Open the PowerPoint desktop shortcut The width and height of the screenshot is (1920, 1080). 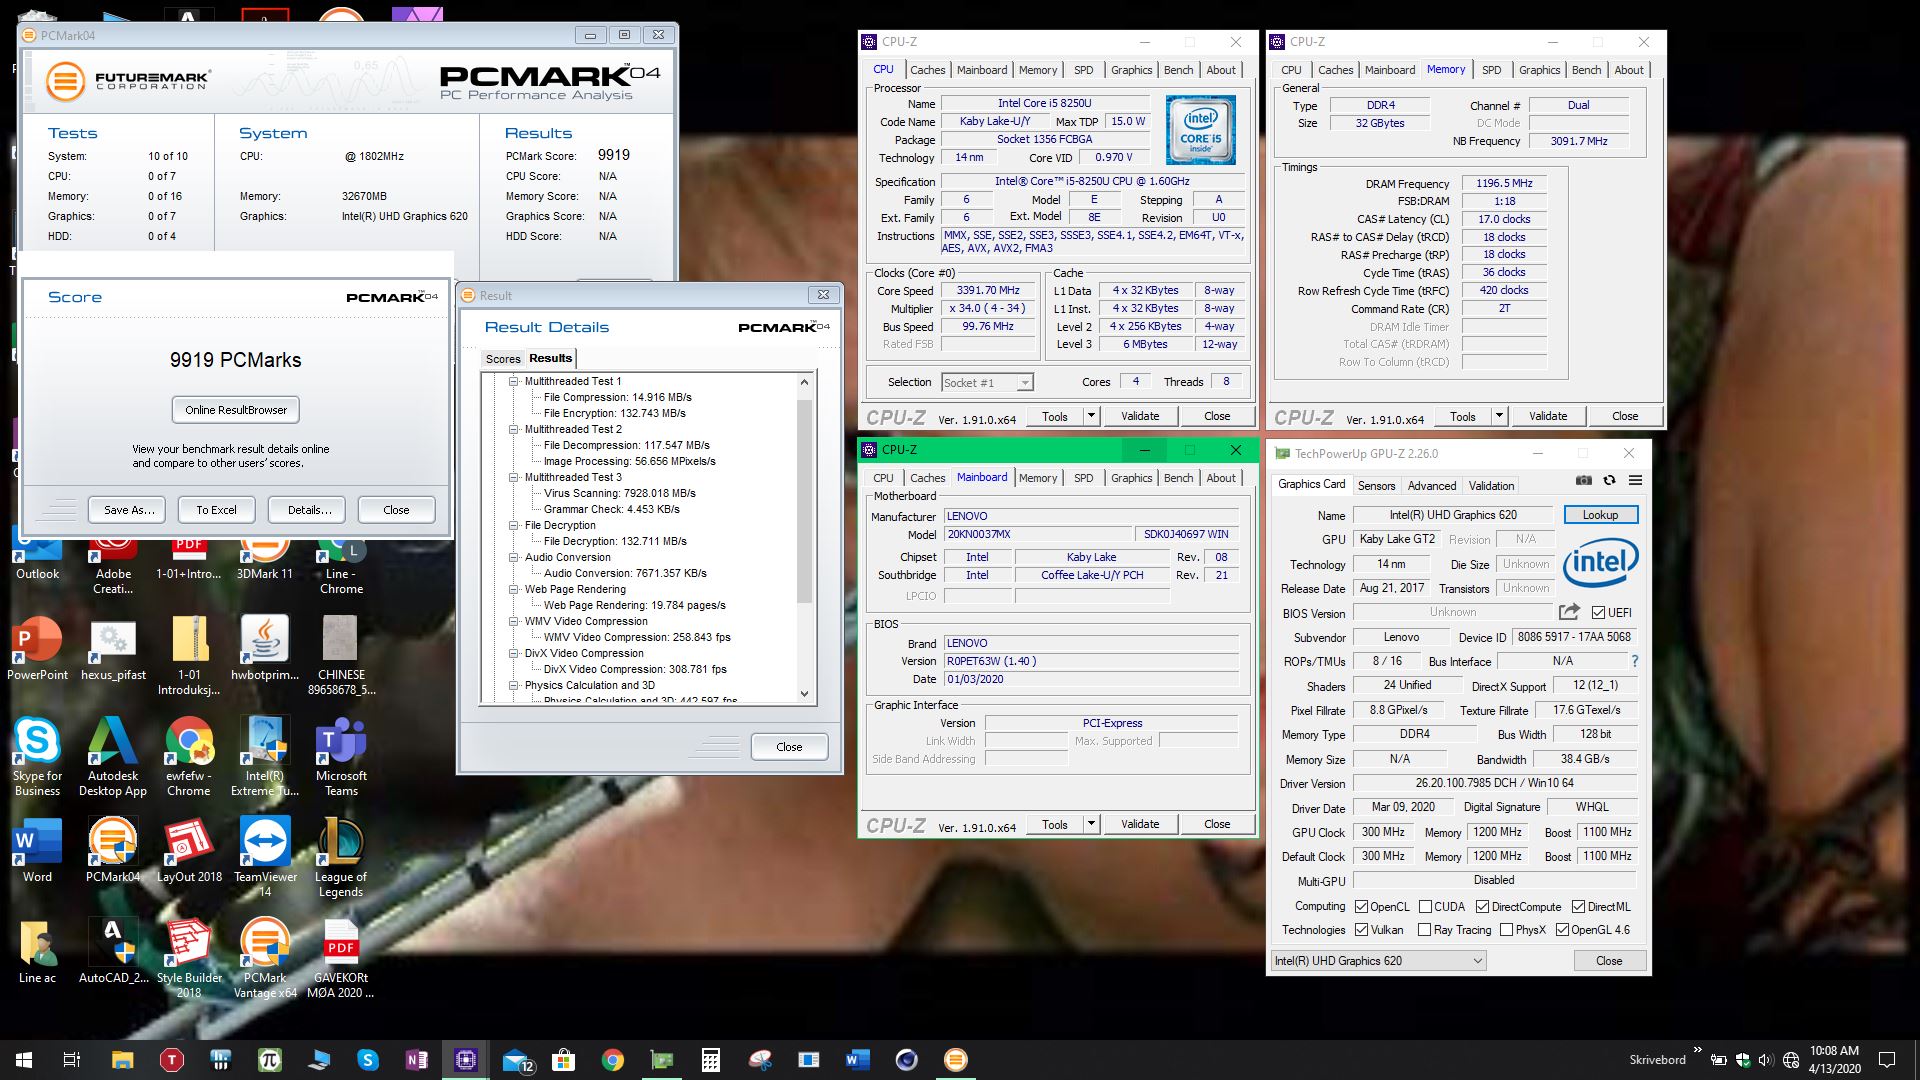37,649
